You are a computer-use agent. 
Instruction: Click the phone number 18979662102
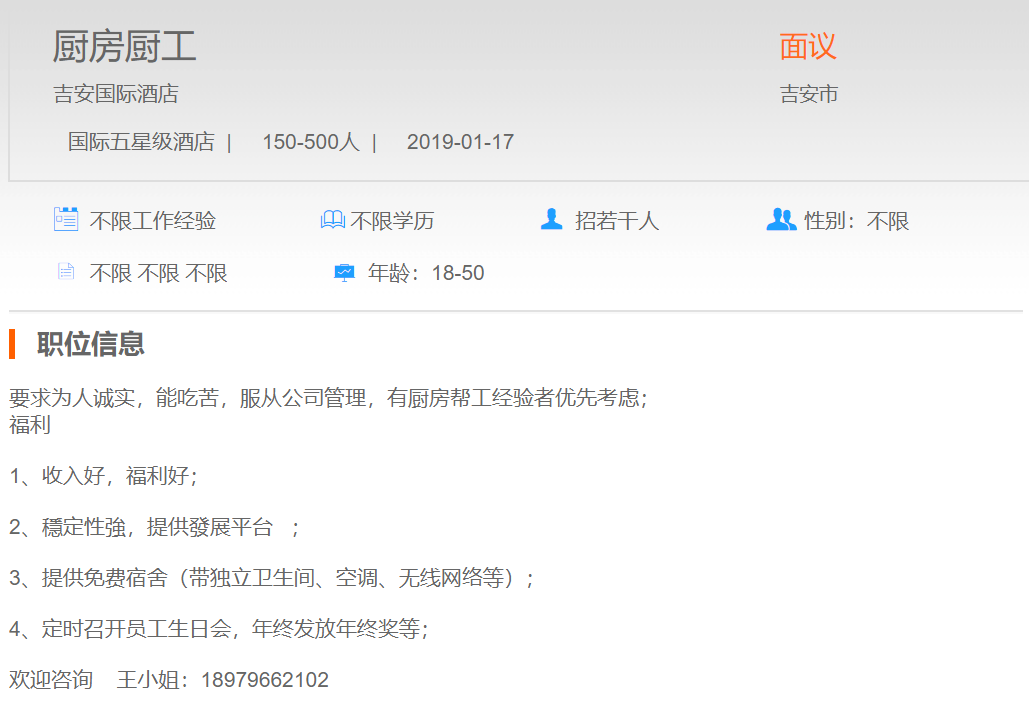[265, 680]
